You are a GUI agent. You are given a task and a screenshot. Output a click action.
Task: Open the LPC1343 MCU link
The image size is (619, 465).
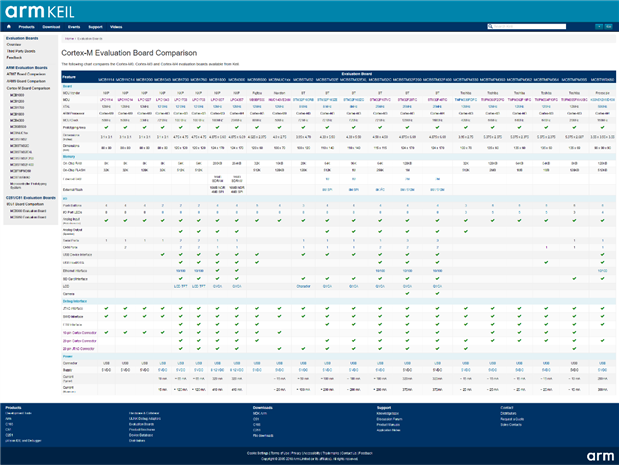coord(162,99)
